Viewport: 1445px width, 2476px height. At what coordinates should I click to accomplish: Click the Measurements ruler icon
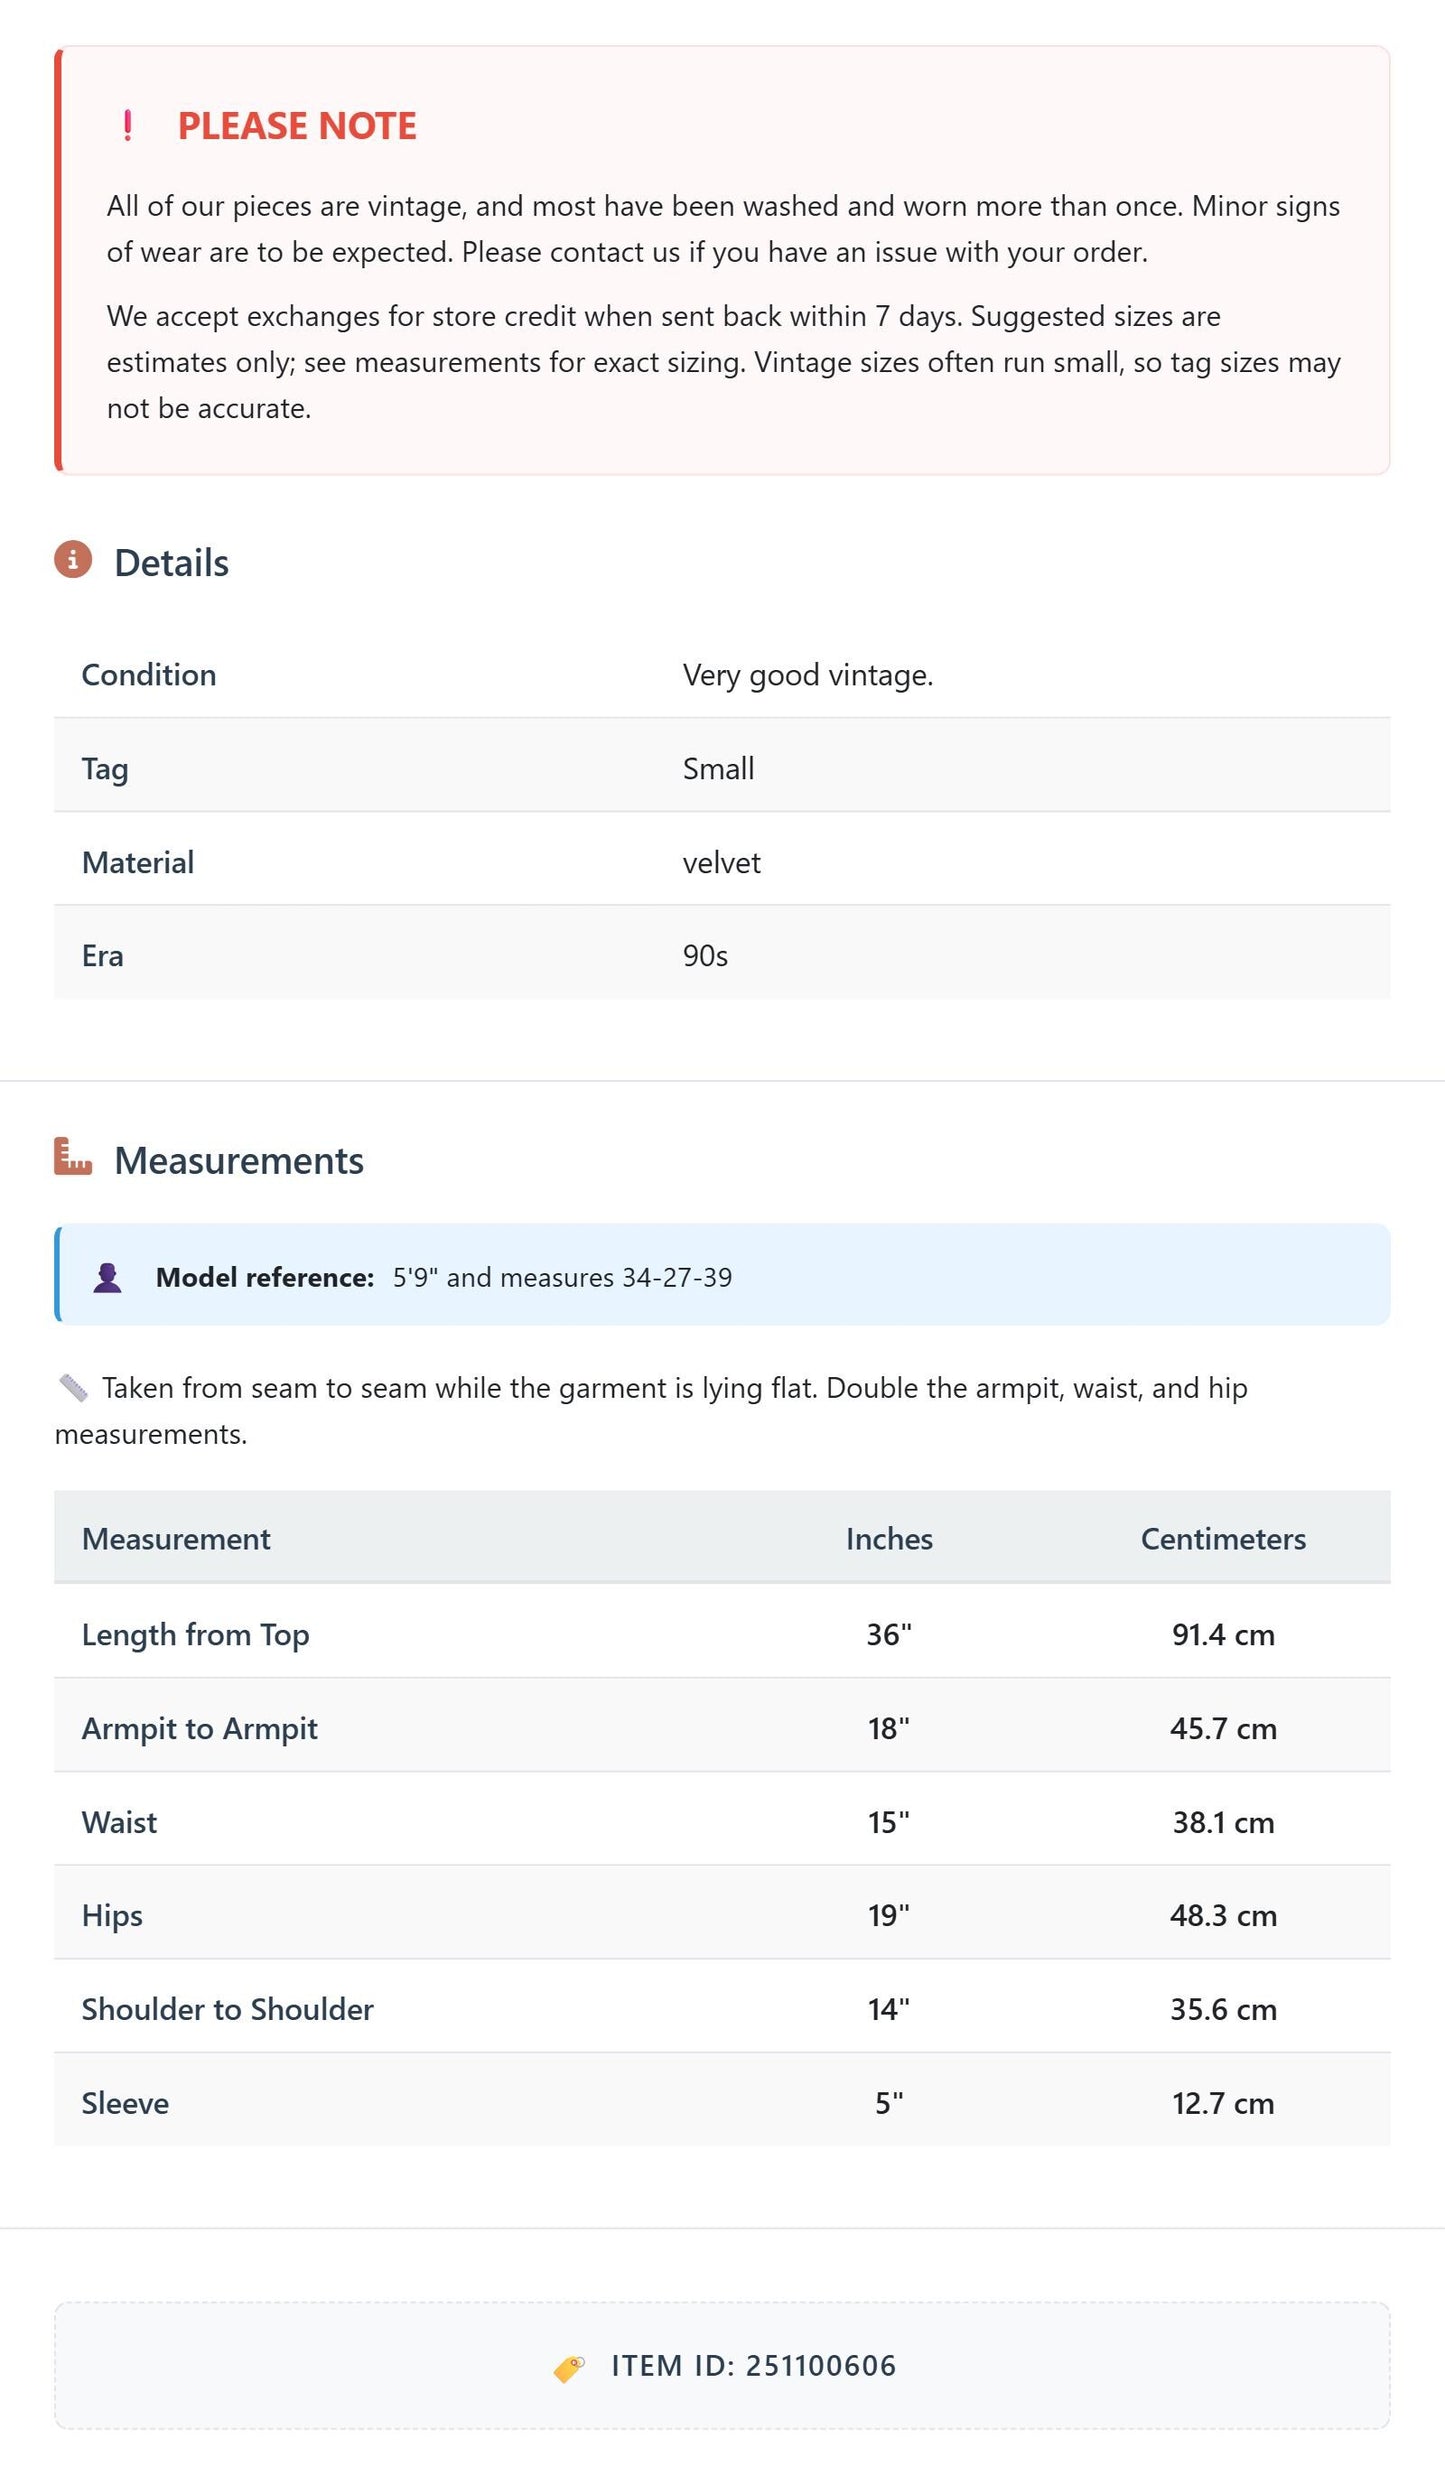pos(73,1156)
